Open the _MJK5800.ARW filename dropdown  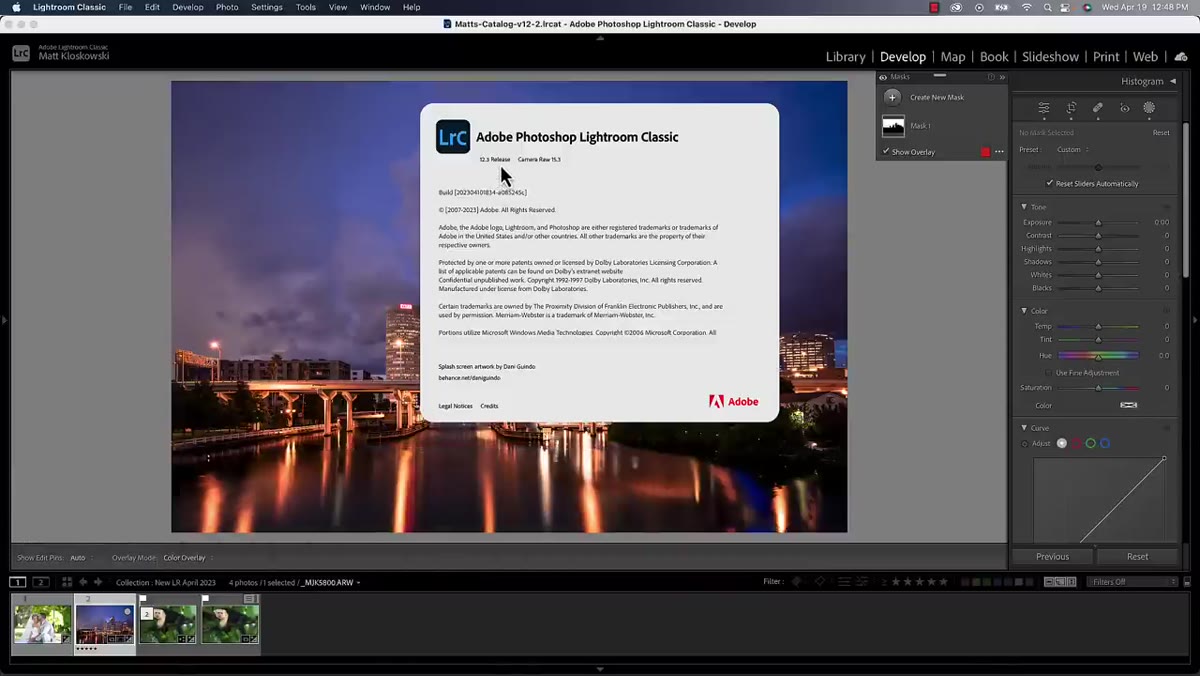pyautogui.click(x=331, y=582)
